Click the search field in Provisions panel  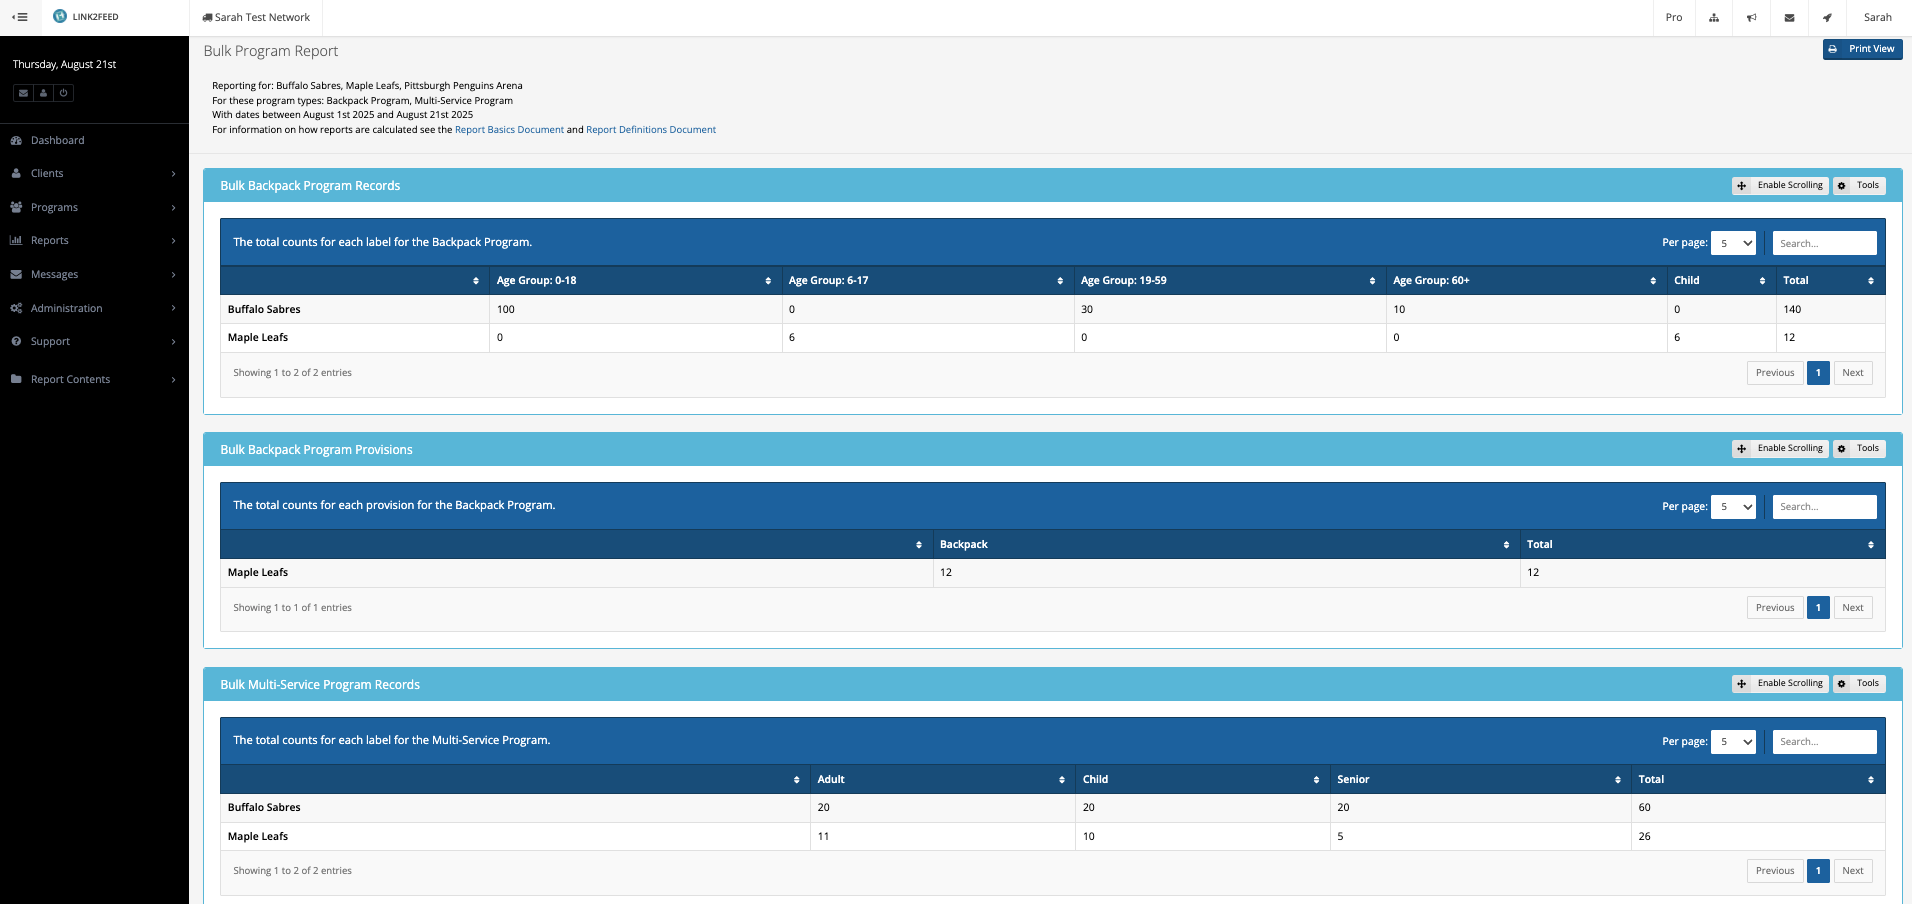click(x=1824, y=506)
